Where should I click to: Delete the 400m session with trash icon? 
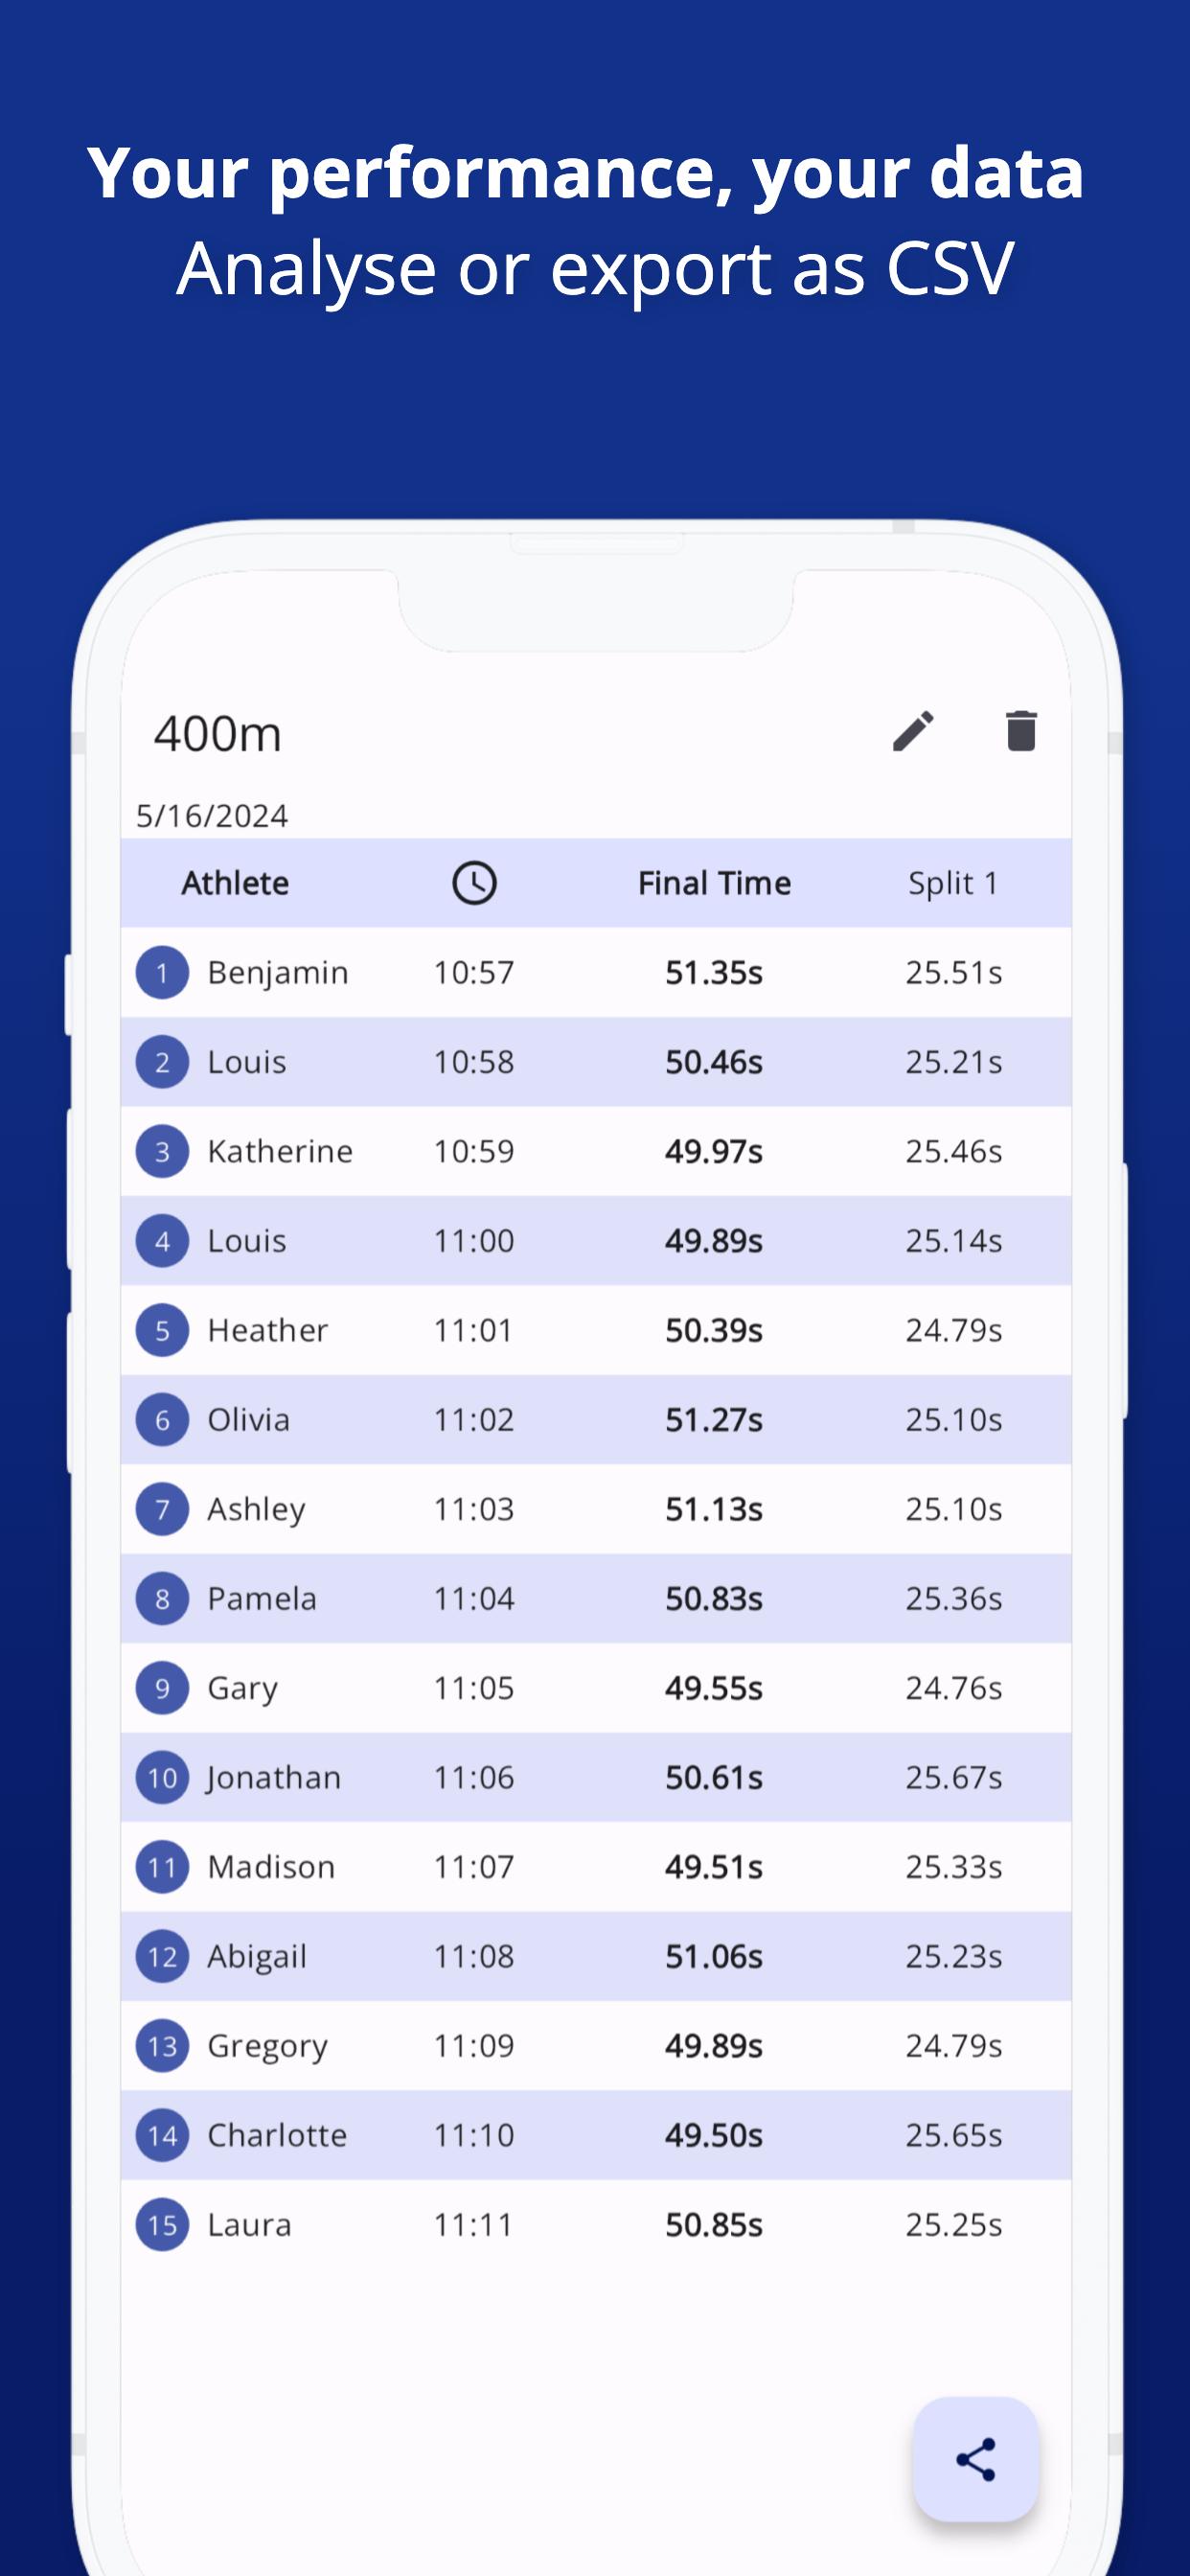pyautogui.click(x=1020, y=731)
